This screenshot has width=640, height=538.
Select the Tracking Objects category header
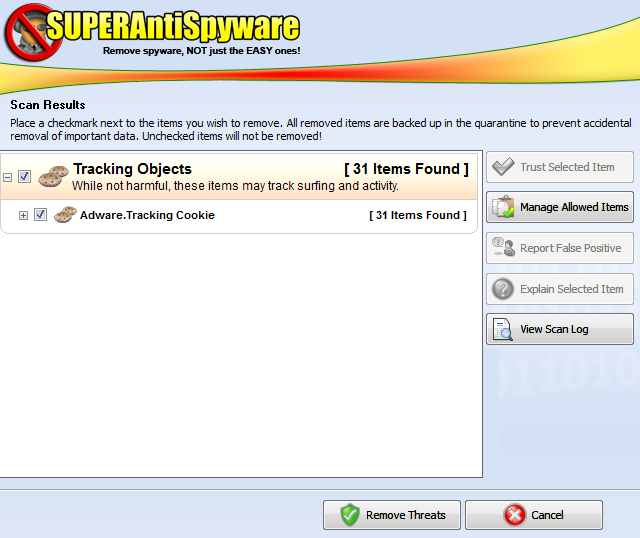click(x=132, y=169)
